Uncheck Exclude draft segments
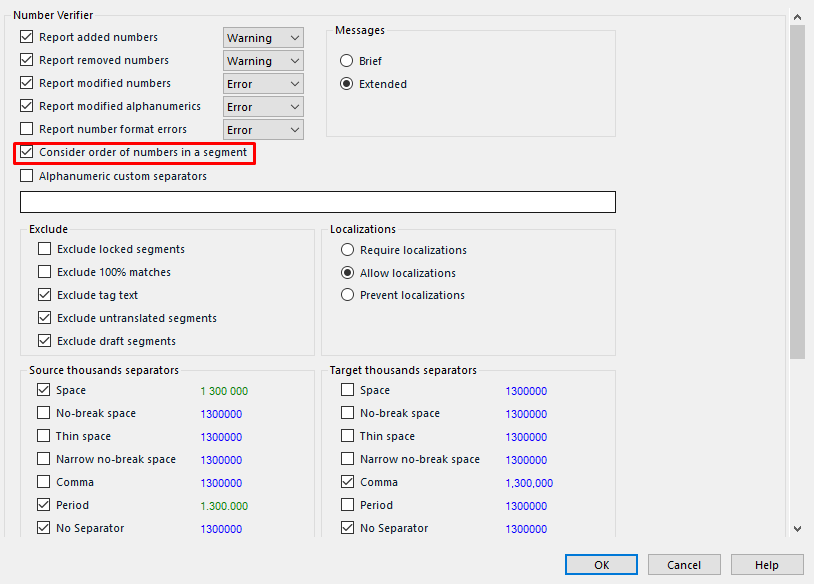This screenshot has height=584, width=814. click(45, 341)
